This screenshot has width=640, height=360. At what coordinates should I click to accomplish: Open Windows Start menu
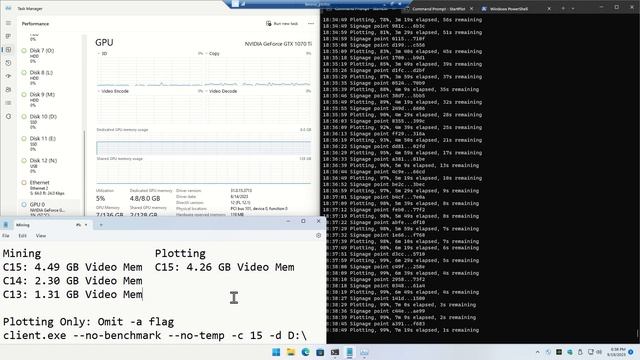(x=276, y=352)
